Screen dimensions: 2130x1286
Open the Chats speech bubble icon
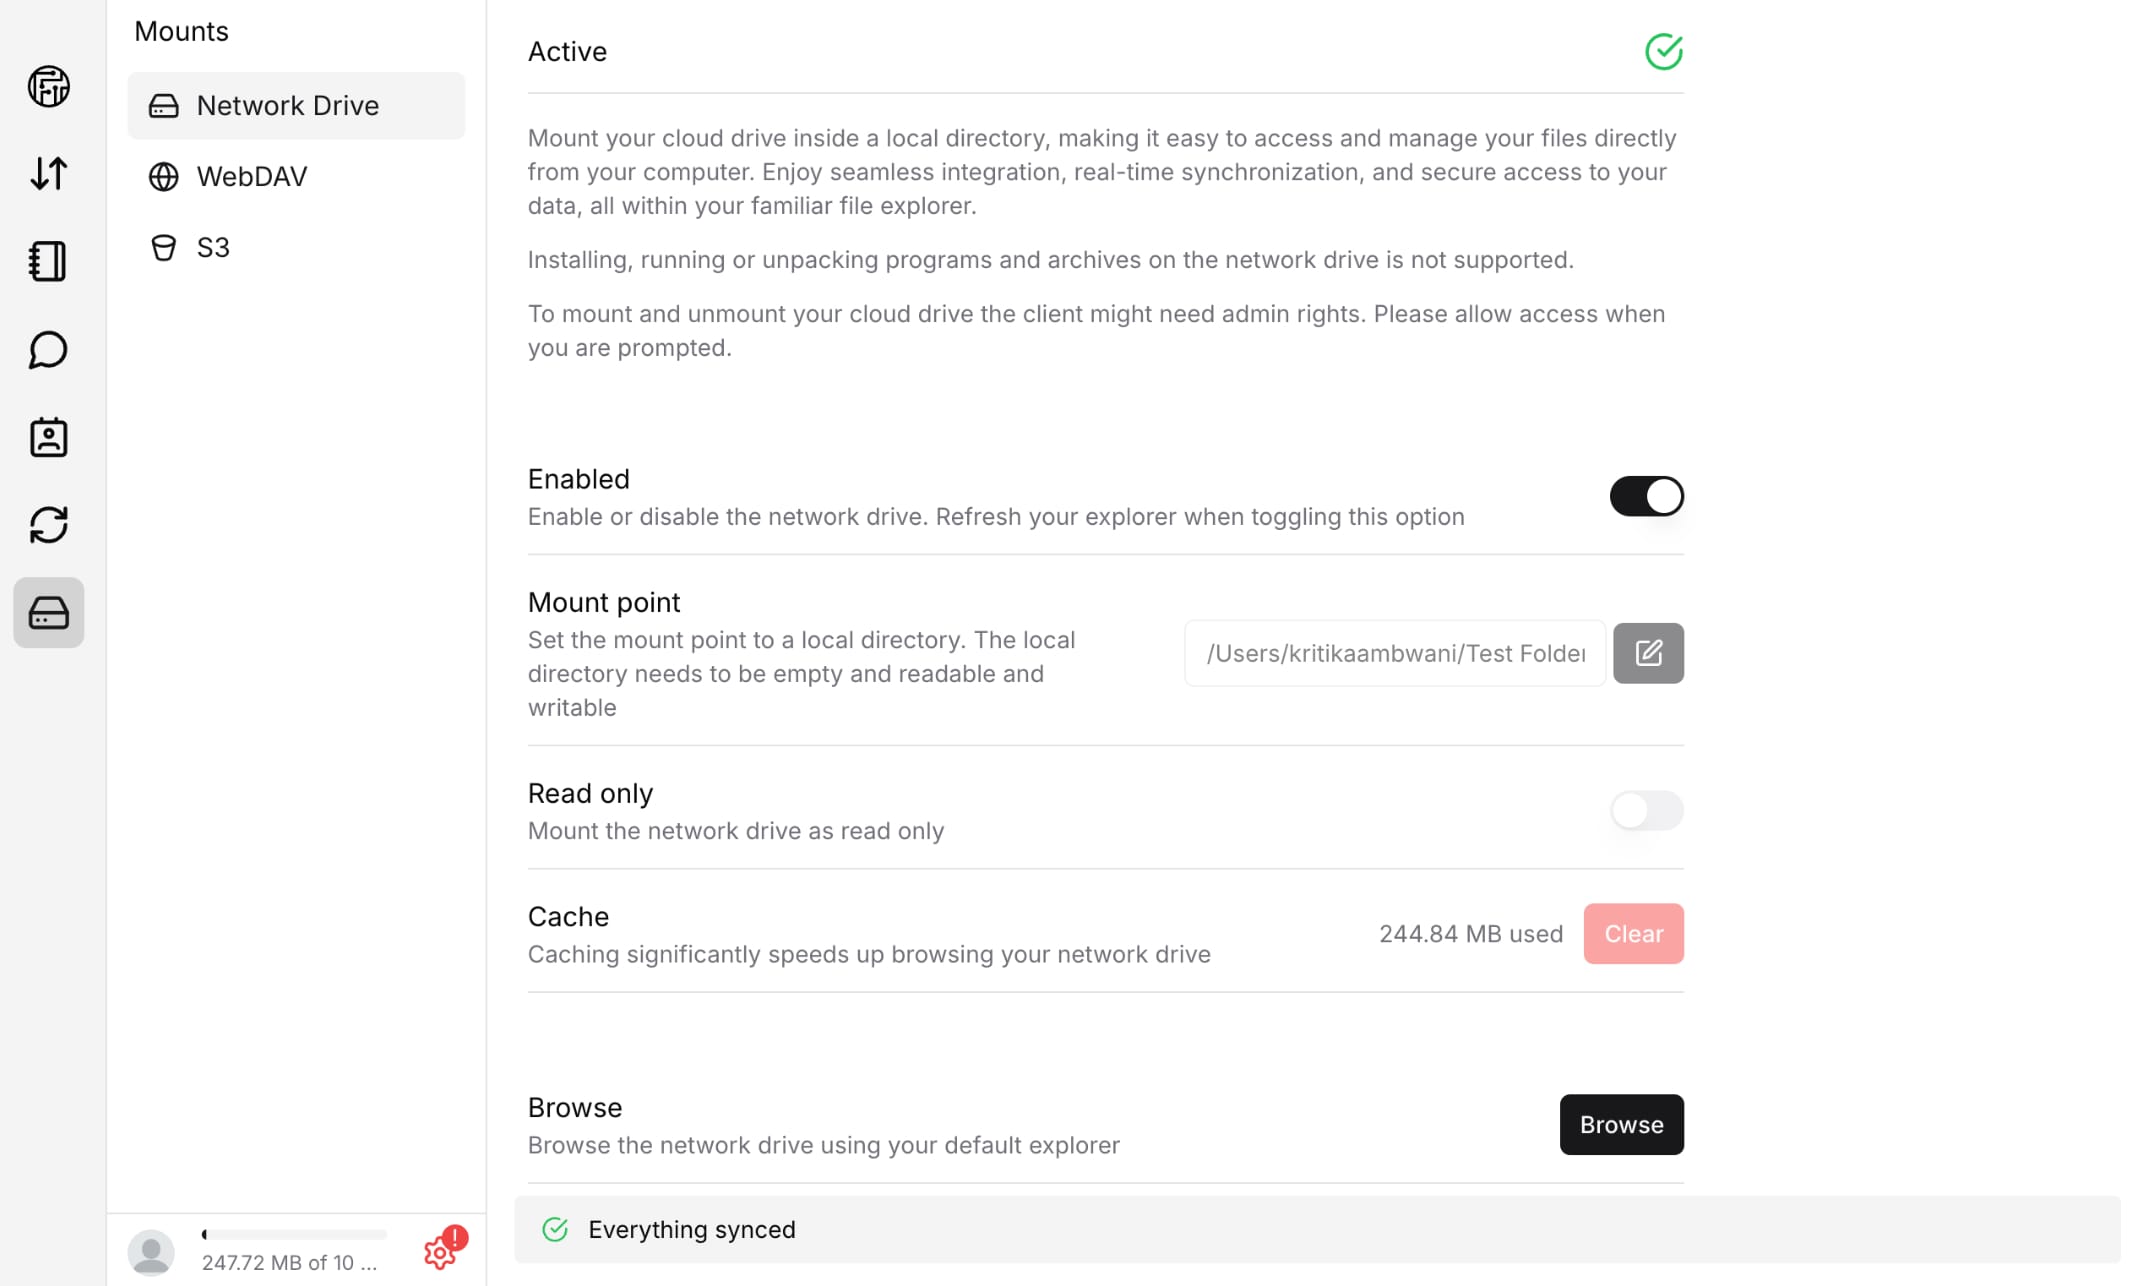(48, 350)
